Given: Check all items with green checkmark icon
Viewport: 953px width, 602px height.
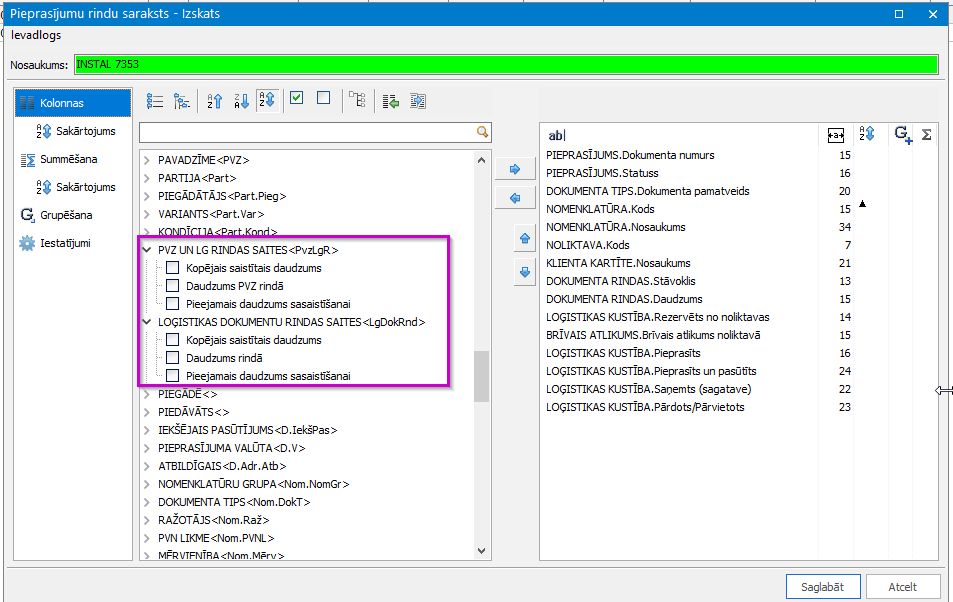Looking at the screenshot, I should tap(297, 97).
